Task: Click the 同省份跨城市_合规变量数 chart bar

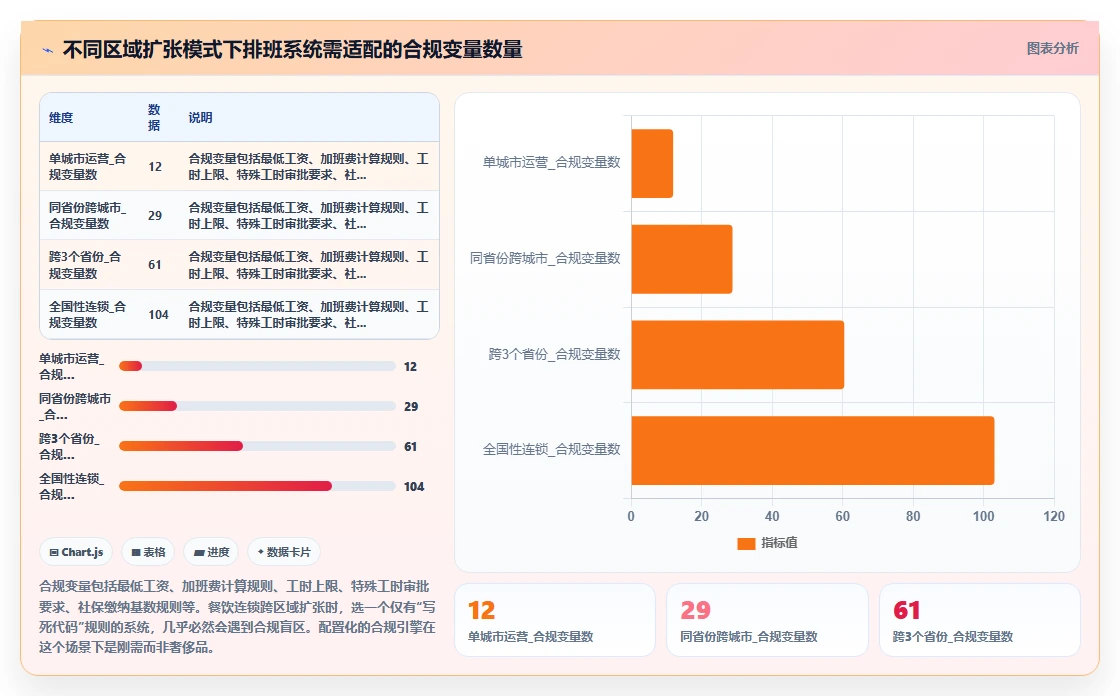Action: (682, 259)
